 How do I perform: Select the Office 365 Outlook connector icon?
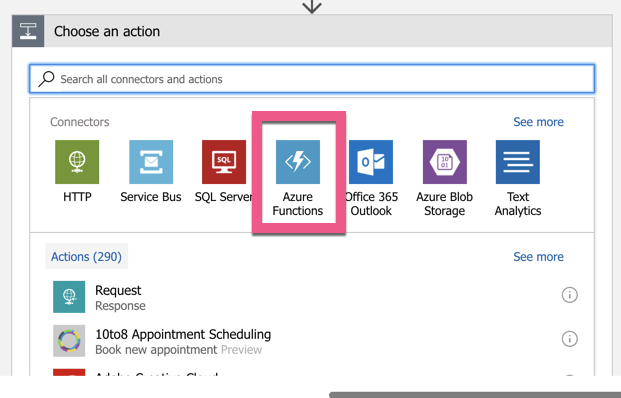tap(371, 162)
